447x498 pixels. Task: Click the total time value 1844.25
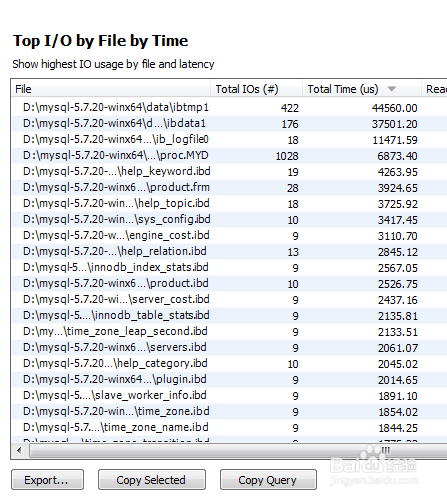tap(398, 428)
